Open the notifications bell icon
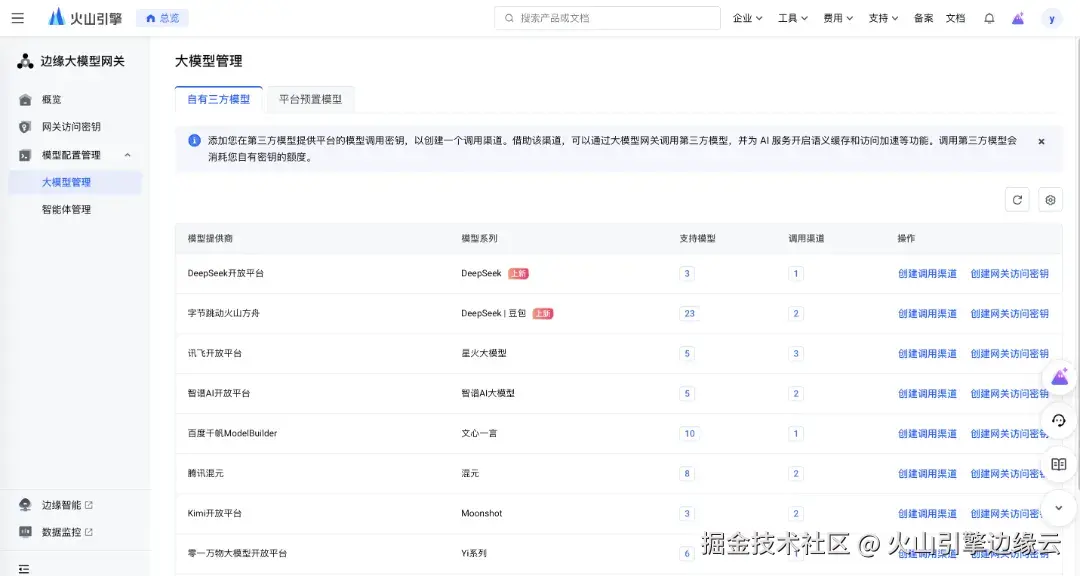Viewport: 1080px width, 576px height. point(989,19)
